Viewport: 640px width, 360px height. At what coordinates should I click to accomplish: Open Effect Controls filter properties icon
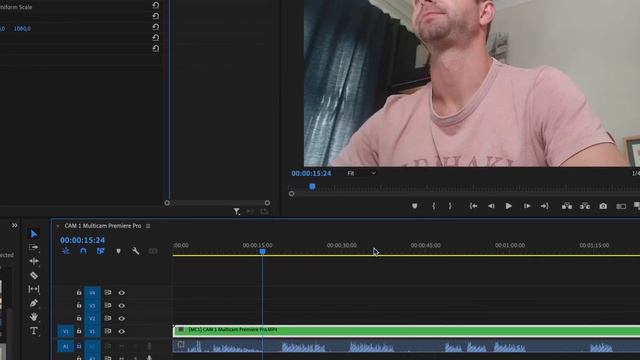[x=236, y=211]
